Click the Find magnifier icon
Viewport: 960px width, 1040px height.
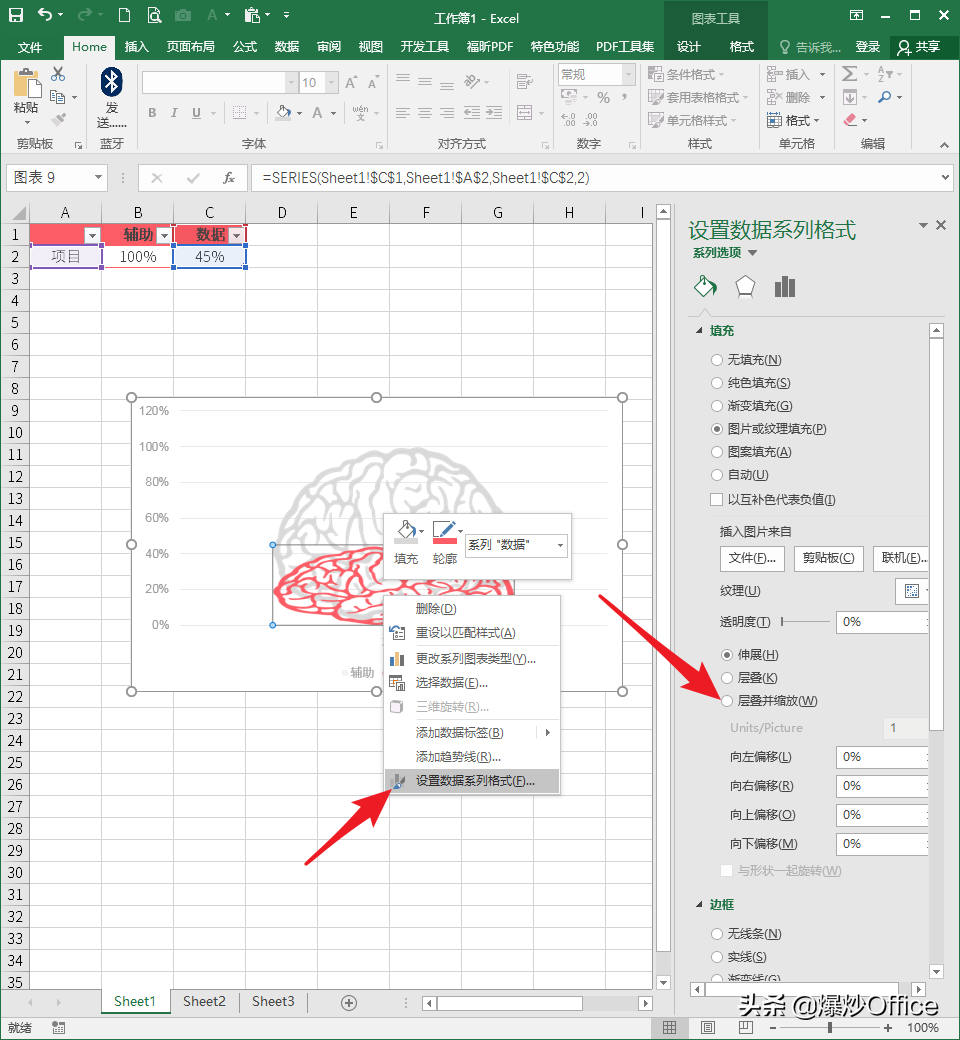(x=884, y=97)
